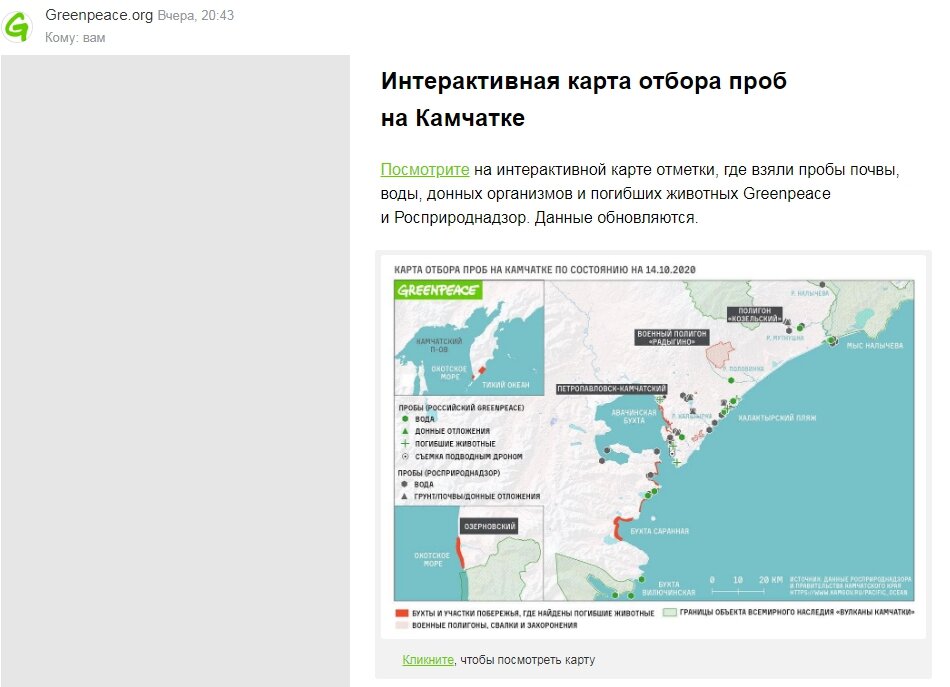Click the gray circle Rosprirodnadzor 'Вода' legend icon
This screenshot has height=687, width=950.
click(x=404, y=484)
